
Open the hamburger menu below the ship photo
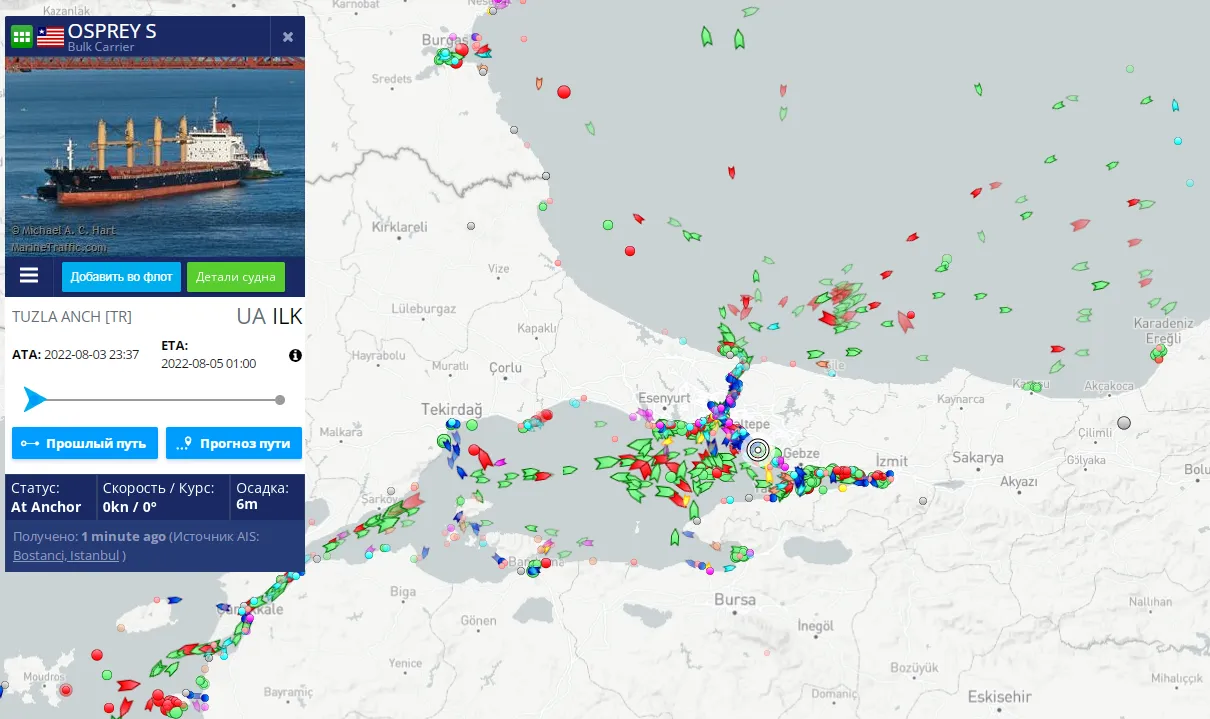click(29, 276)
